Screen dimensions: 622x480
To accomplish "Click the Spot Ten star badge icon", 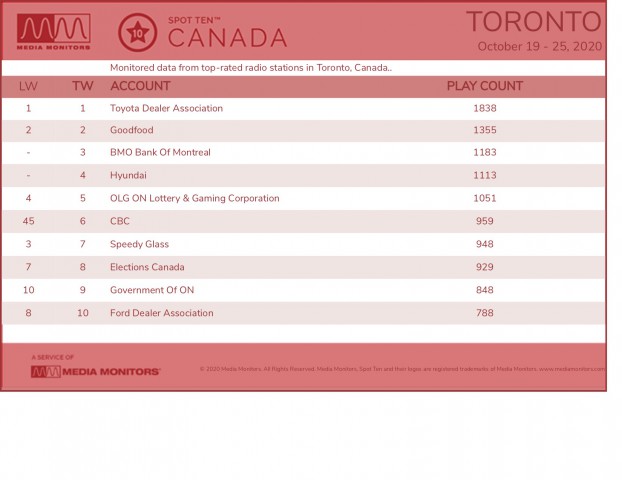I will coord(137,33).
